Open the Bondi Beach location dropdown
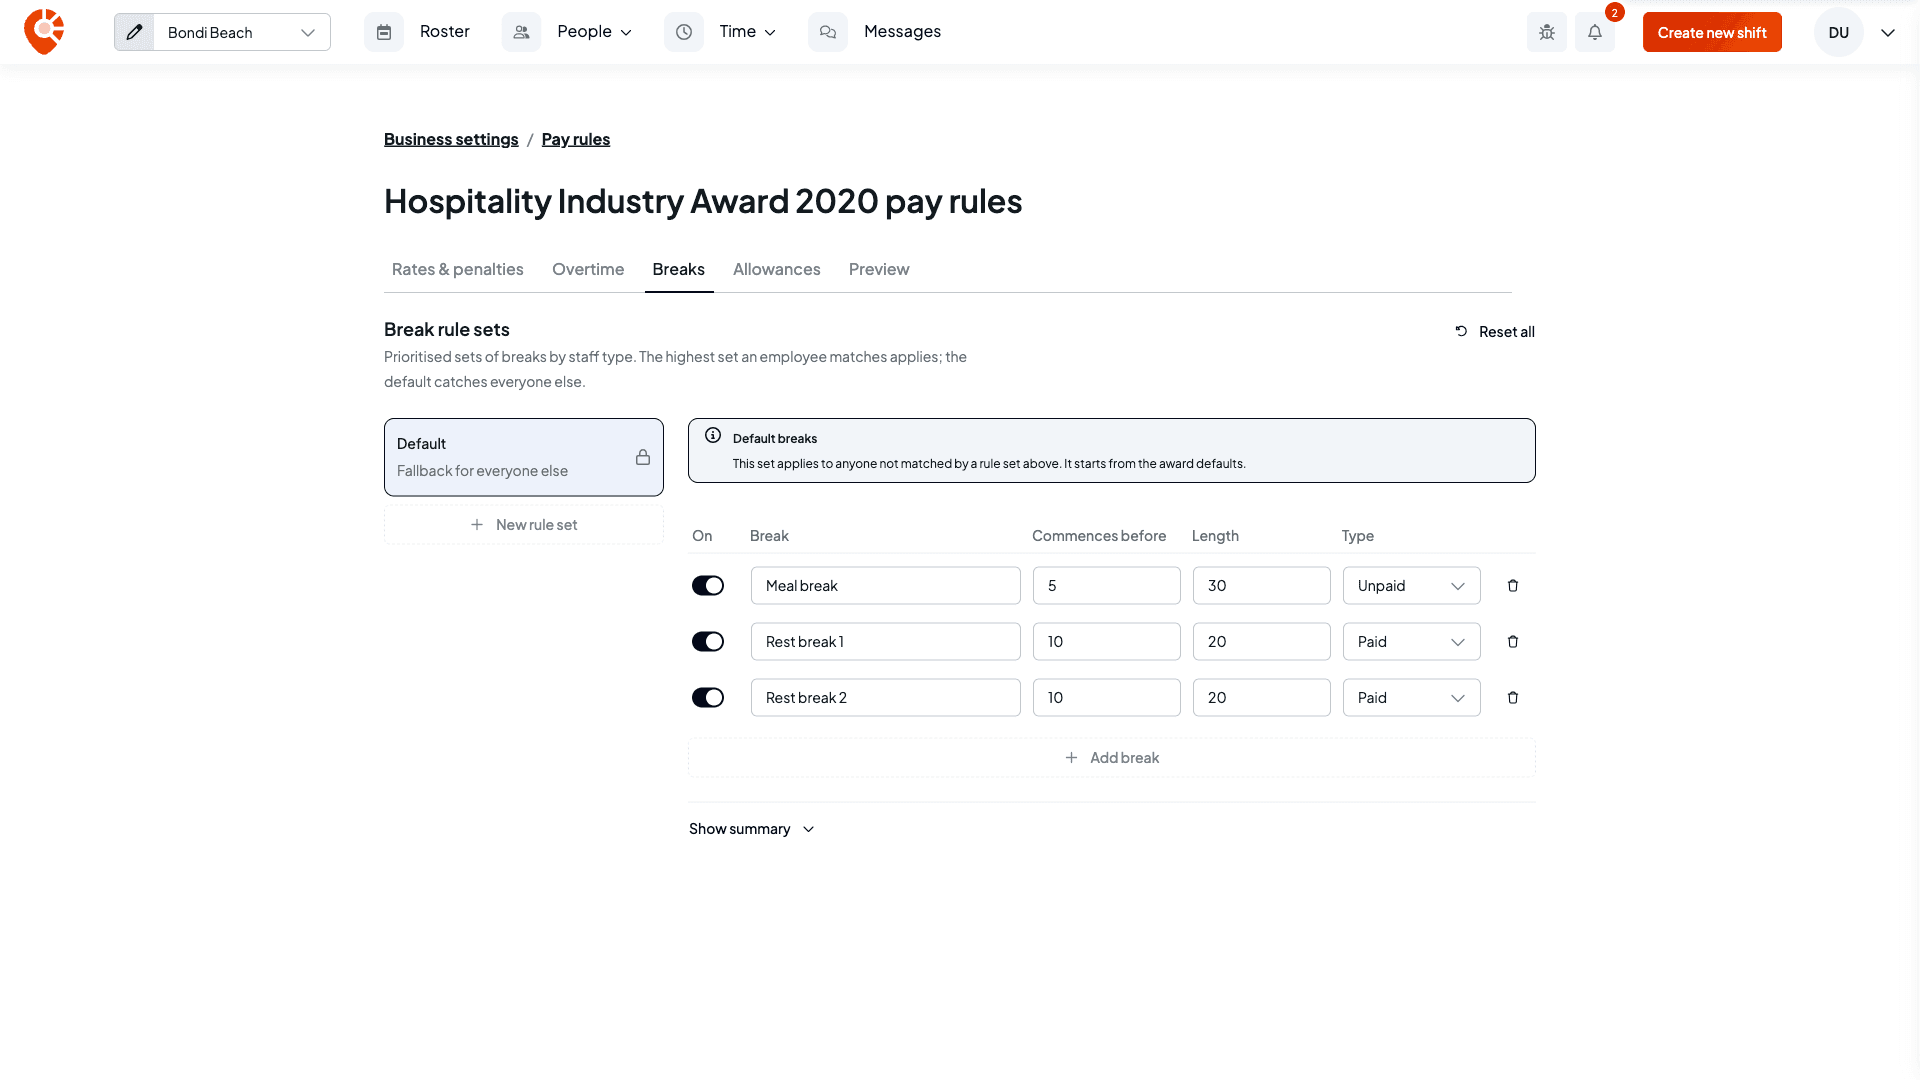The height and width of the screenshot is (1080, 1920). tap(242, 32)
